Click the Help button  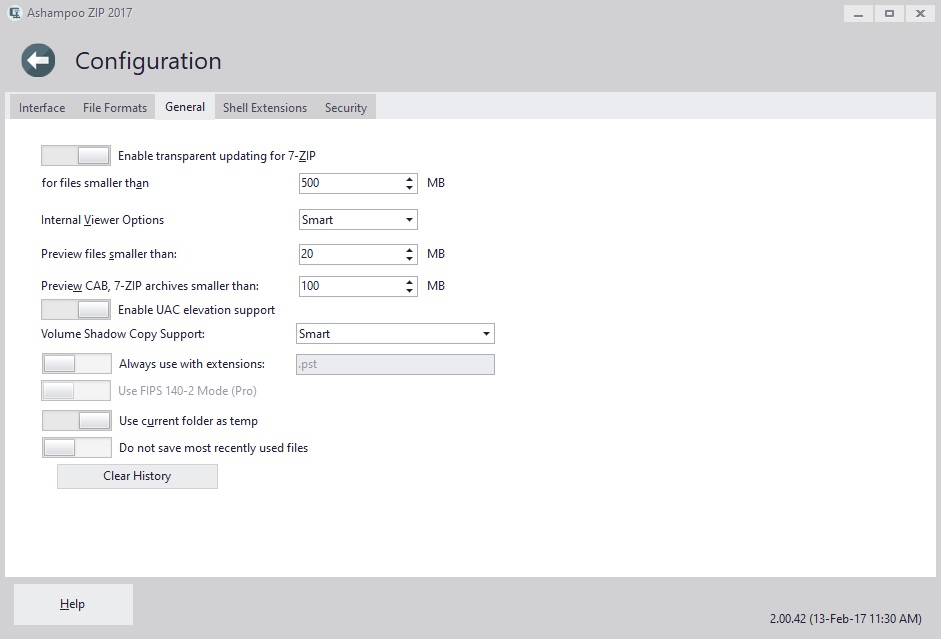73,604
